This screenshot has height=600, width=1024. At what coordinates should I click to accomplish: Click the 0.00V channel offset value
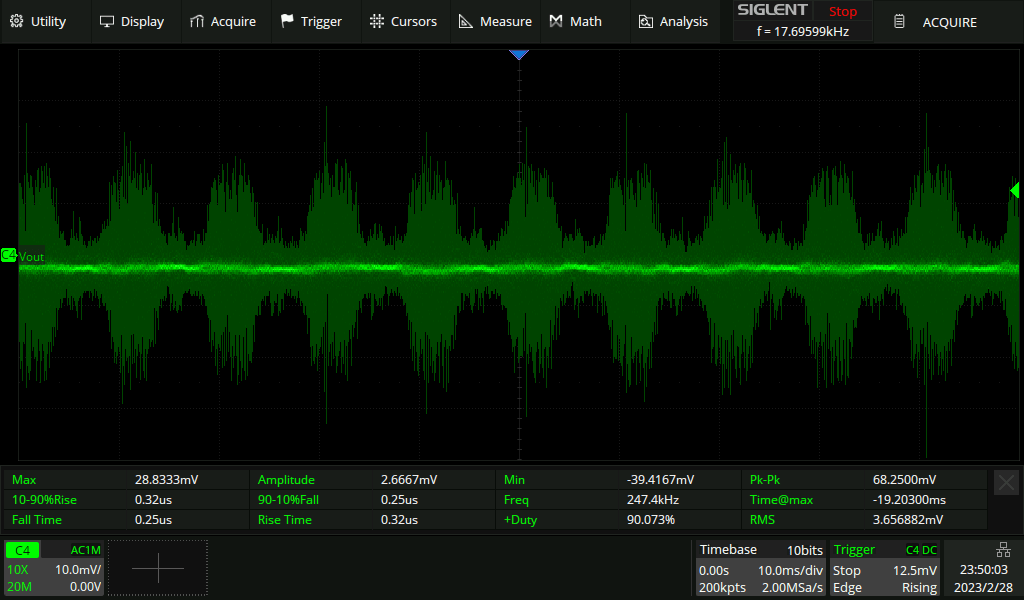click(86, 586)
